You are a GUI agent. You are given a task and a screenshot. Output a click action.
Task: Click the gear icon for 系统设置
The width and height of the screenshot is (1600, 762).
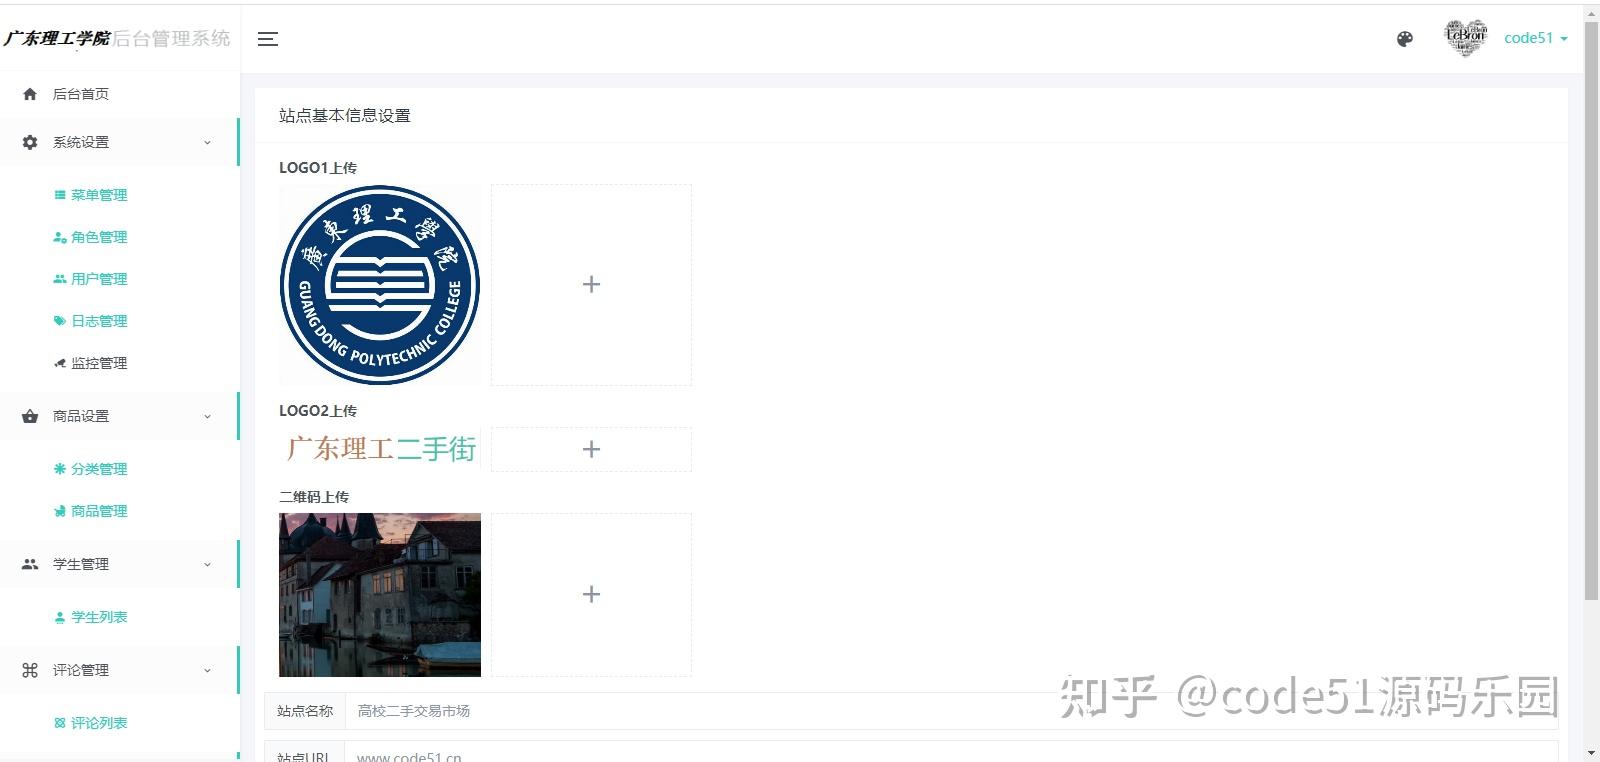point(30,142)
